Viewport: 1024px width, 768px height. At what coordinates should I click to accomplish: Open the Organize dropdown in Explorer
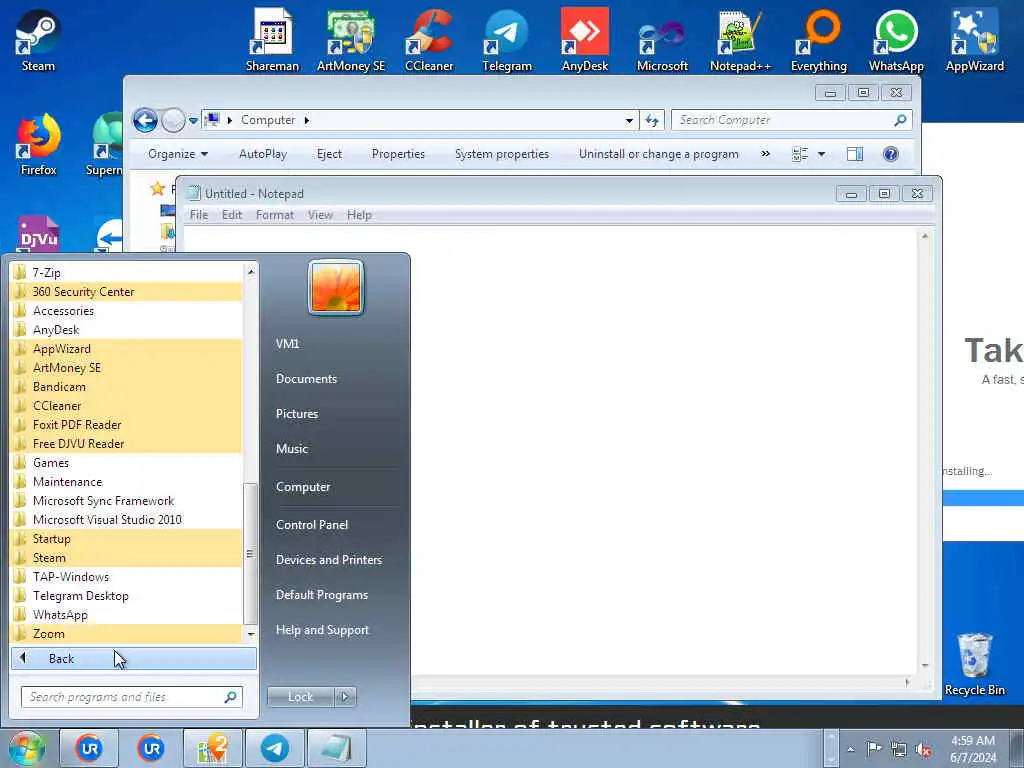coord(178,154)
